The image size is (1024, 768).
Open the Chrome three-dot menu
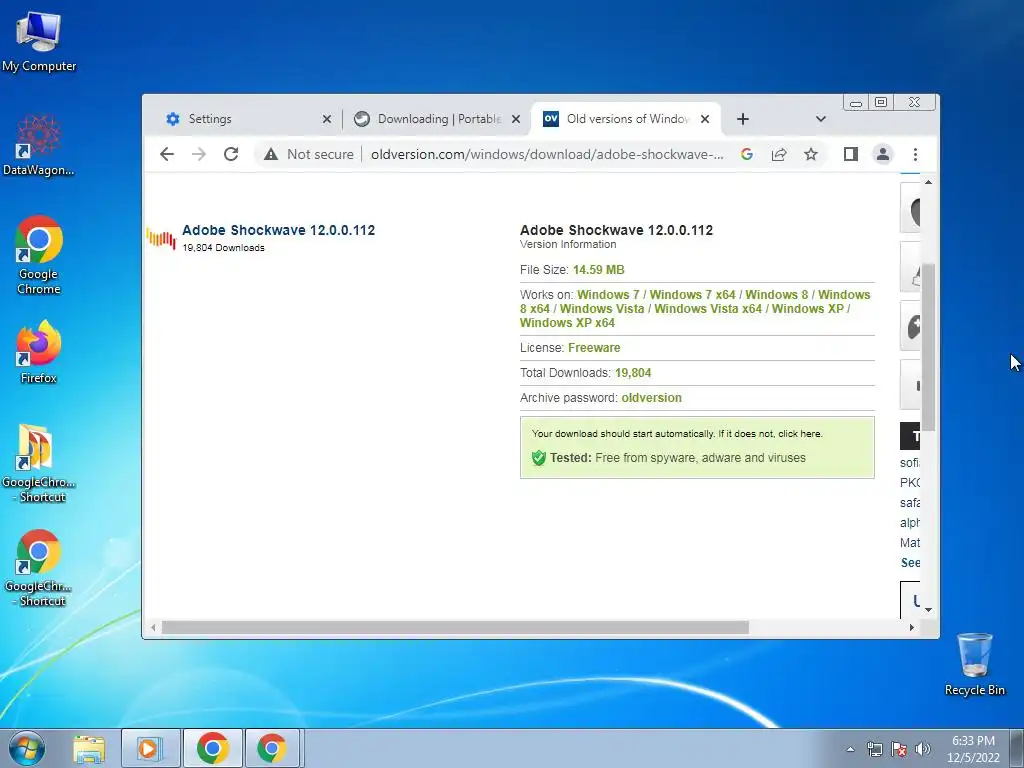tap(915, 154)
